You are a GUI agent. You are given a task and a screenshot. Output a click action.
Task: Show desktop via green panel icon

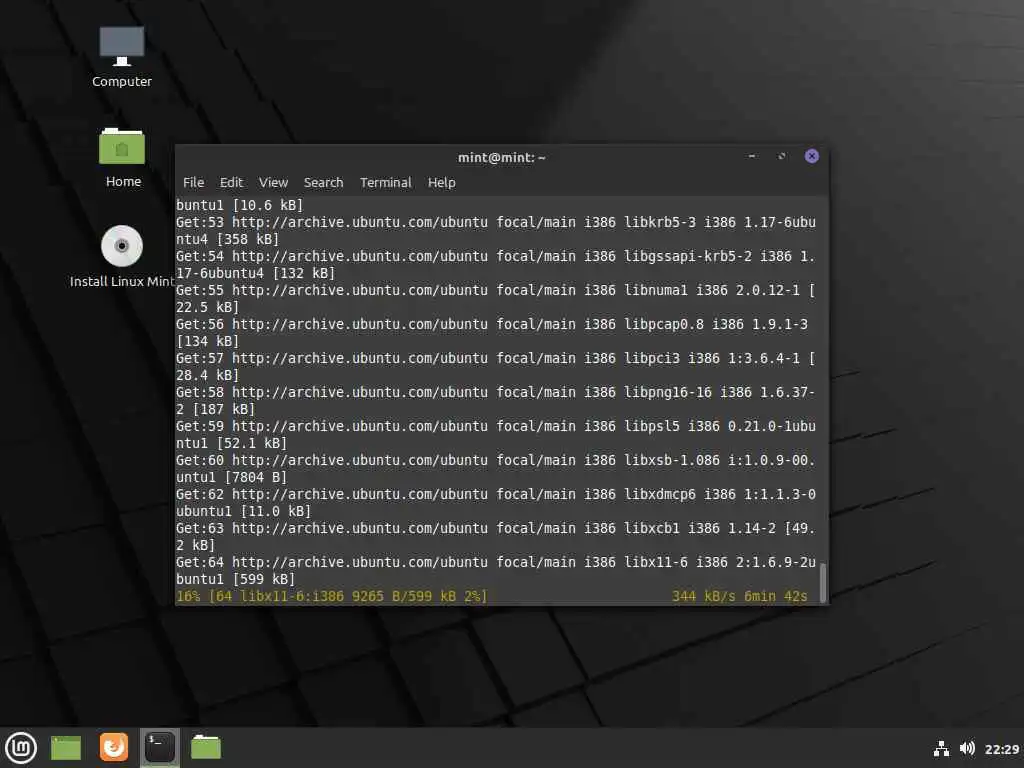66,748
